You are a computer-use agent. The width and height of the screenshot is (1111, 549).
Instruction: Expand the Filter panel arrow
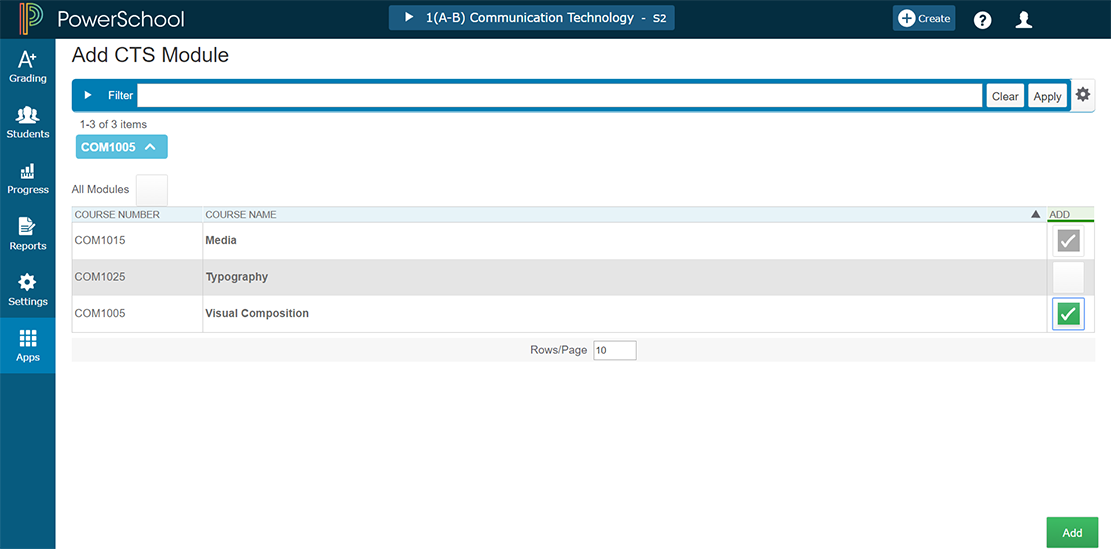point(88,95)
